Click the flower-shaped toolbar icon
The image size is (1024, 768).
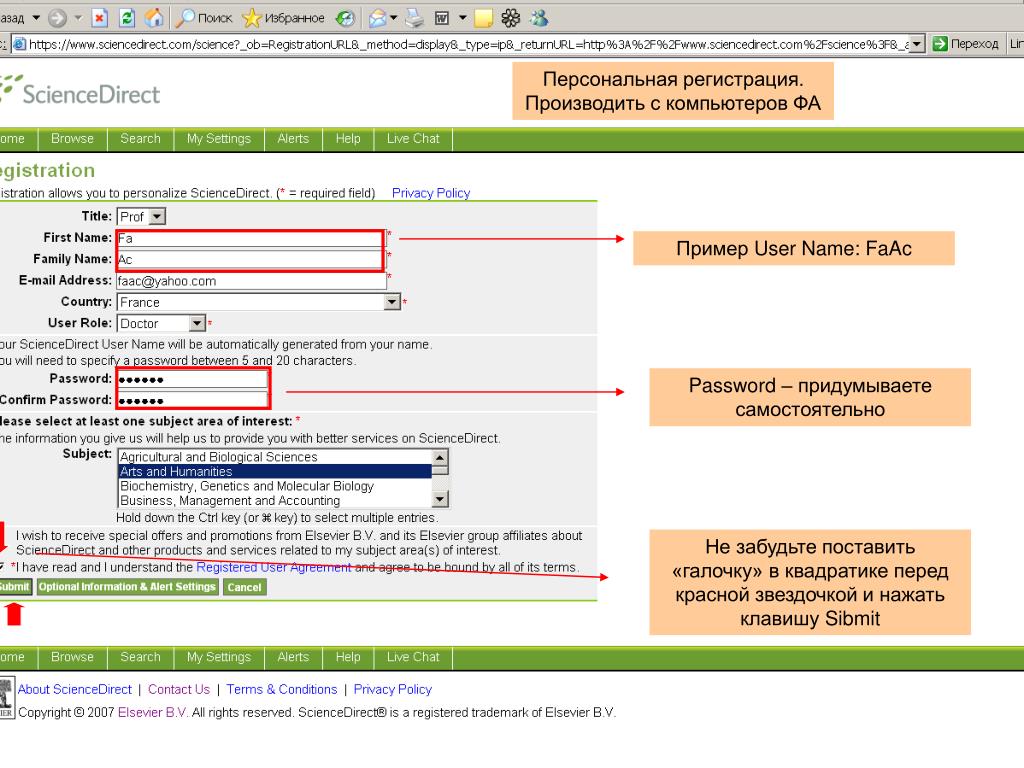511,18
